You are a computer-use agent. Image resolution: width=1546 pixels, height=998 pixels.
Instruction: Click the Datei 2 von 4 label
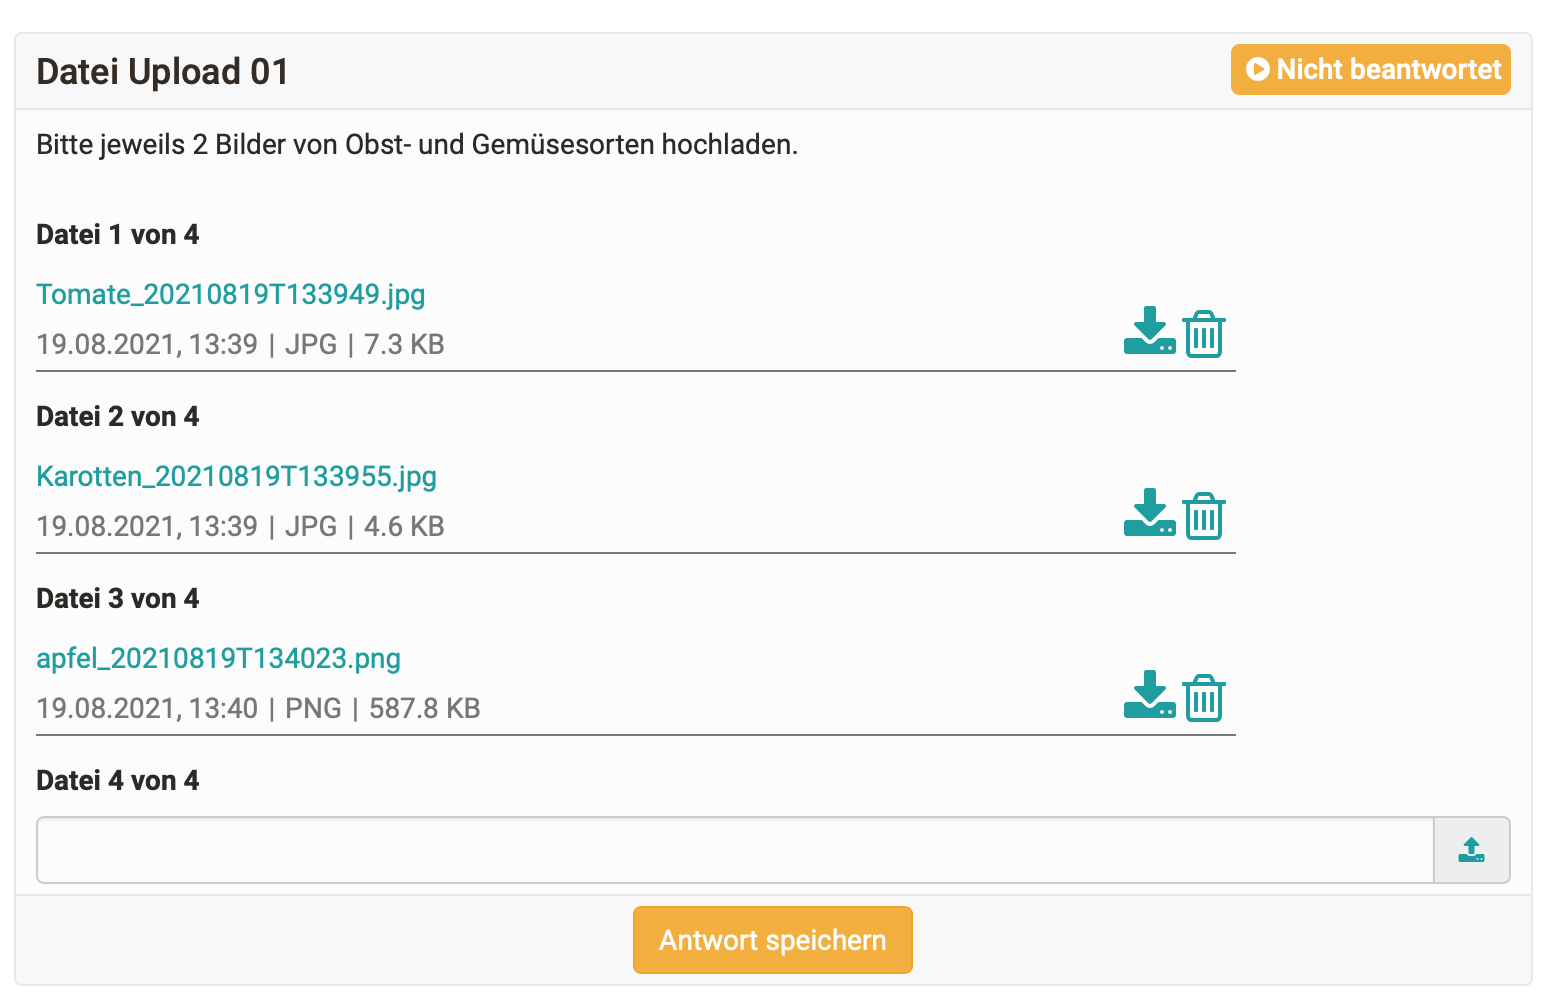coord(118,417)
